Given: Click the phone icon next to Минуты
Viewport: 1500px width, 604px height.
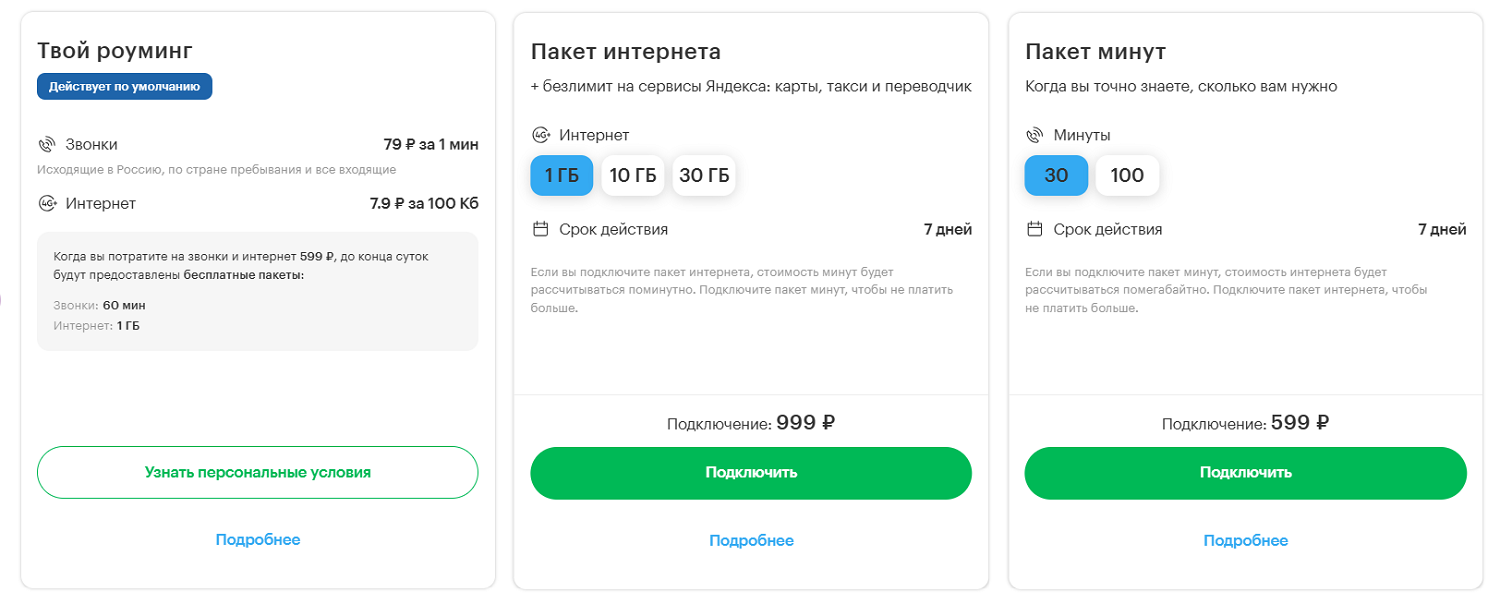Looking at the screenshot, I should pyautogui.click(x=1035, y=135).
